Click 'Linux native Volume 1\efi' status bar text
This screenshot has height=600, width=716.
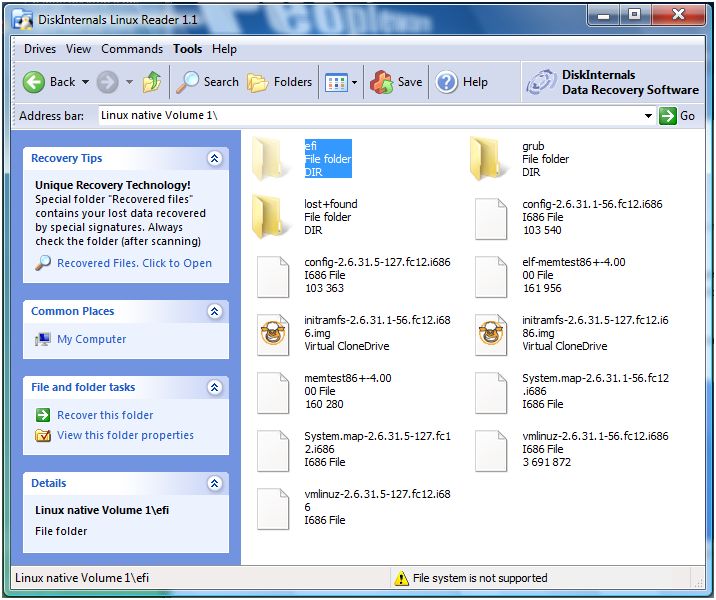point(82,578)
